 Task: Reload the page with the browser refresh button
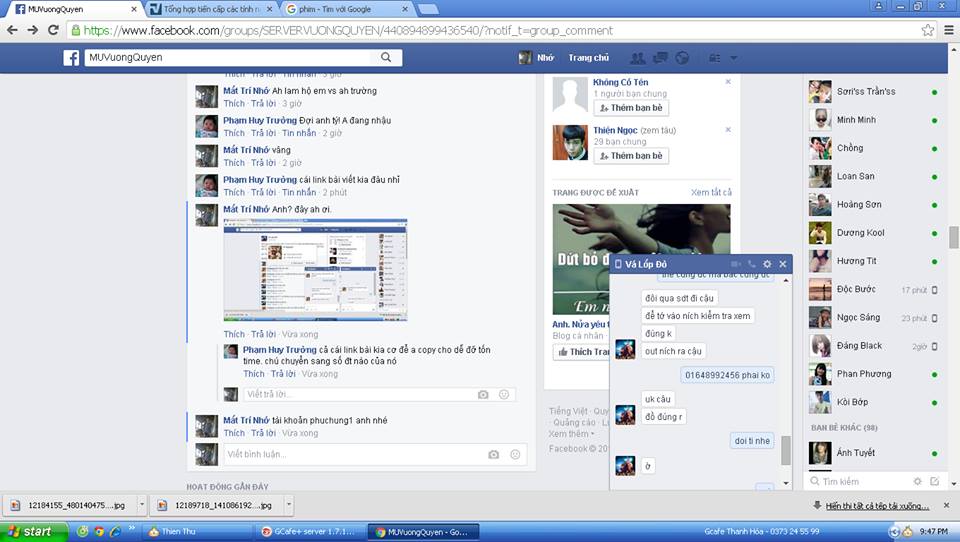(54, 30)
